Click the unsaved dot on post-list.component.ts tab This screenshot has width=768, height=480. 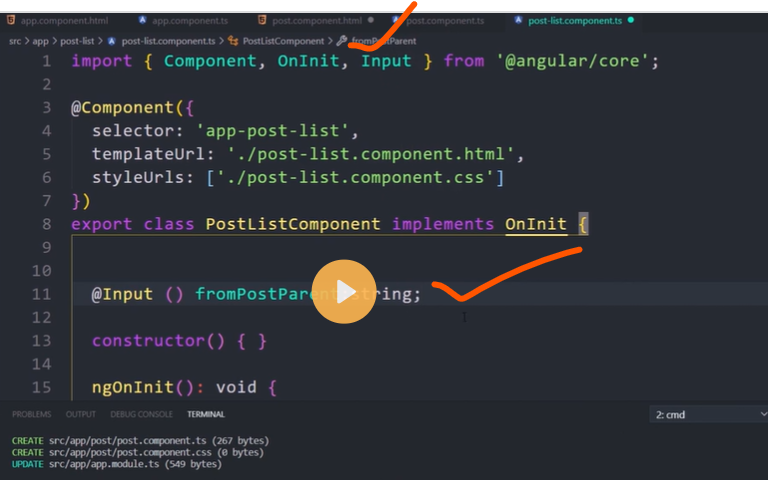coord(632,20)
